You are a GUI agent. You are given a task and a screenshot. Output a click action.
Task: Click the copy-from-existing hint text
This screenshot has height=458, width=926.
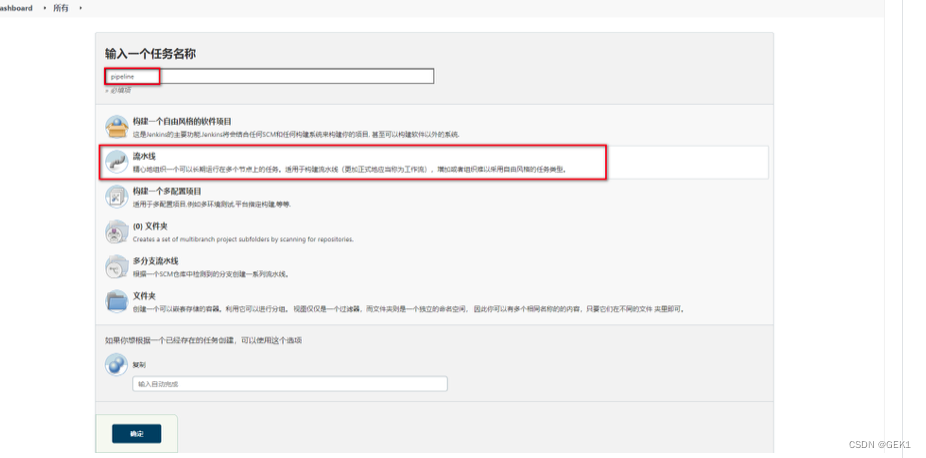pyautogui.click(x=204, y=341)
